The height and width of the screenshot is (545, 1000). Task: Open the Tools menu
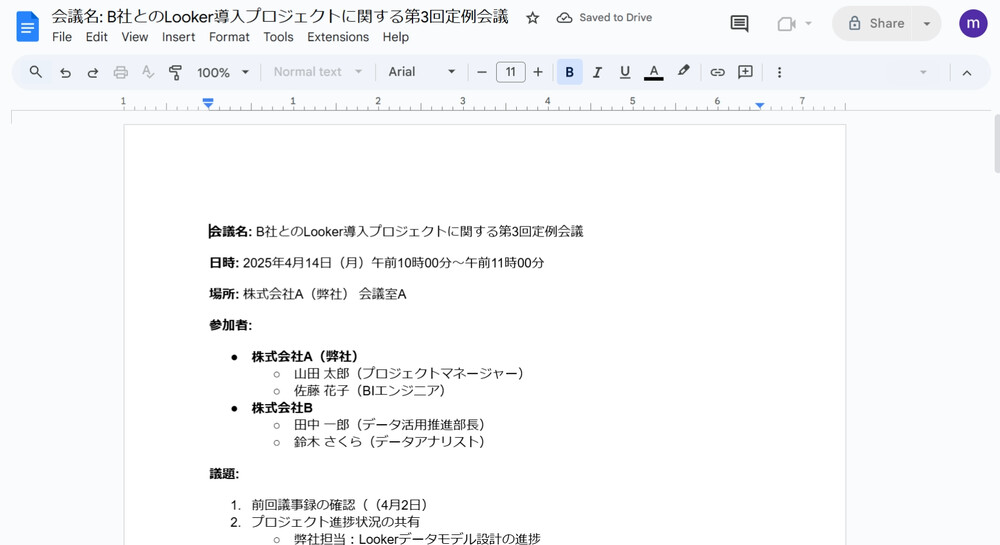tap(278, 37)
